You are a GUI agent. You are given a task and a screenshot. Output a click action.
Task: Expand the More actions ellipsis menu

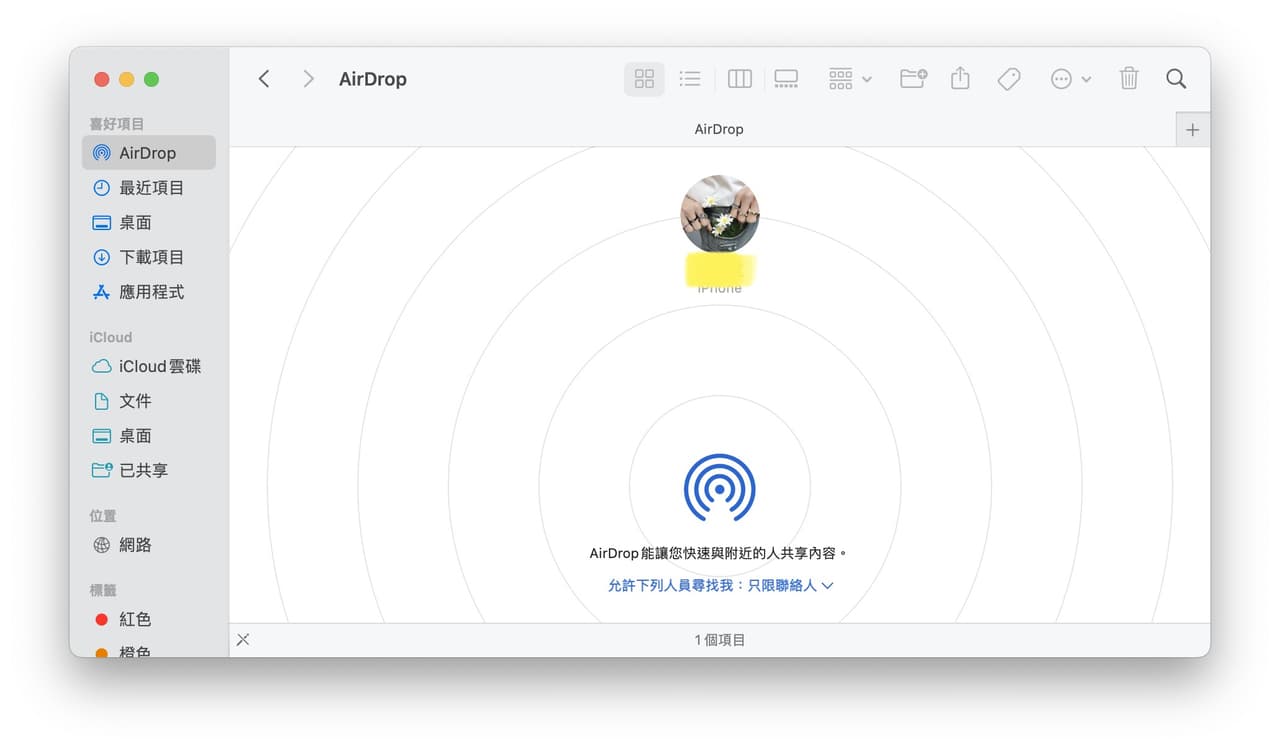[x=1070, y=78]
